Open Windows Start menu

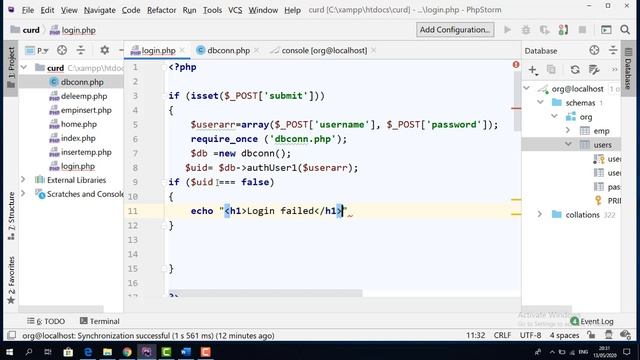(x=9, y=352)
